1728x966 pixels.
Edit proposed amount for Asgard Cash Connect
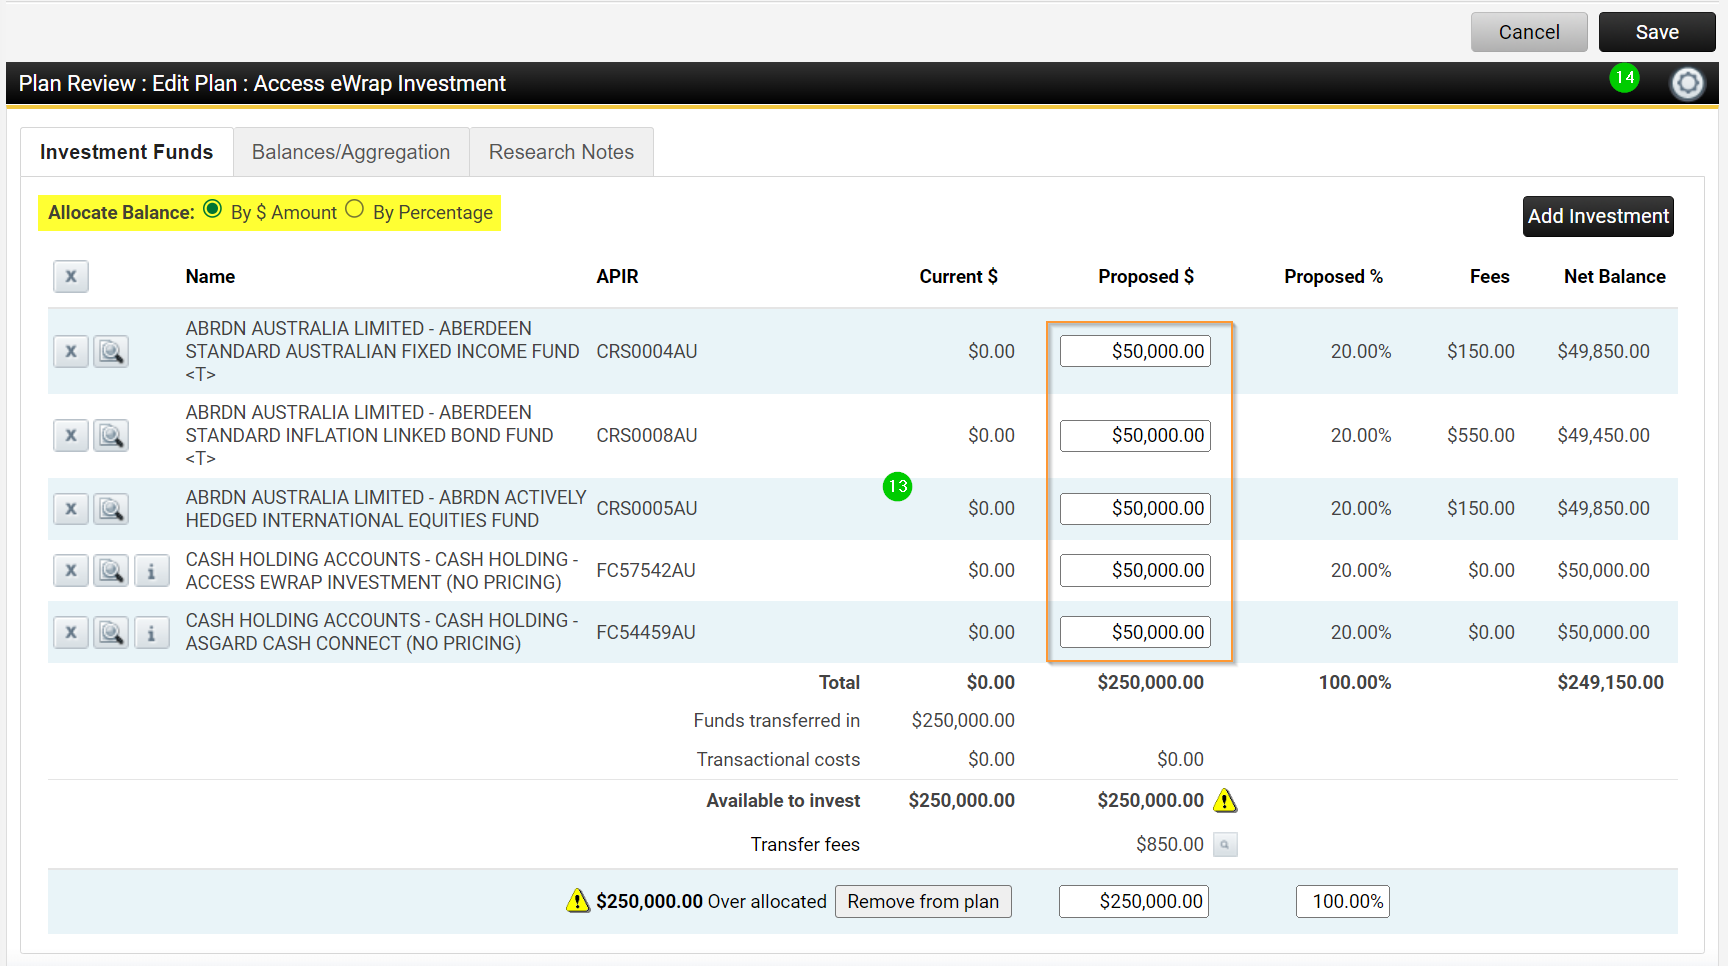pos(1135,632)
